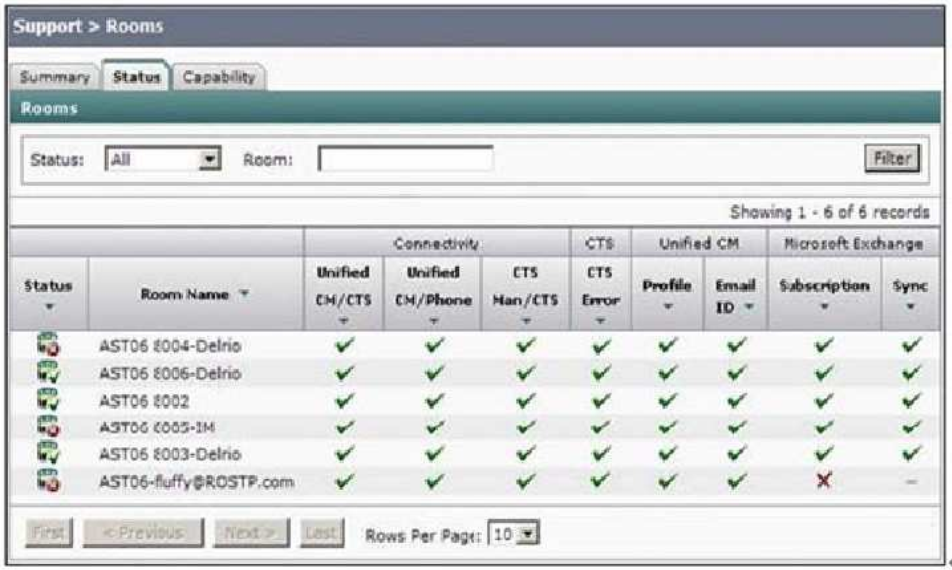Click Profile checkmark for AST06 8004-Delrio
Viewport: 952px width, 570px height.
coord(667,345)
